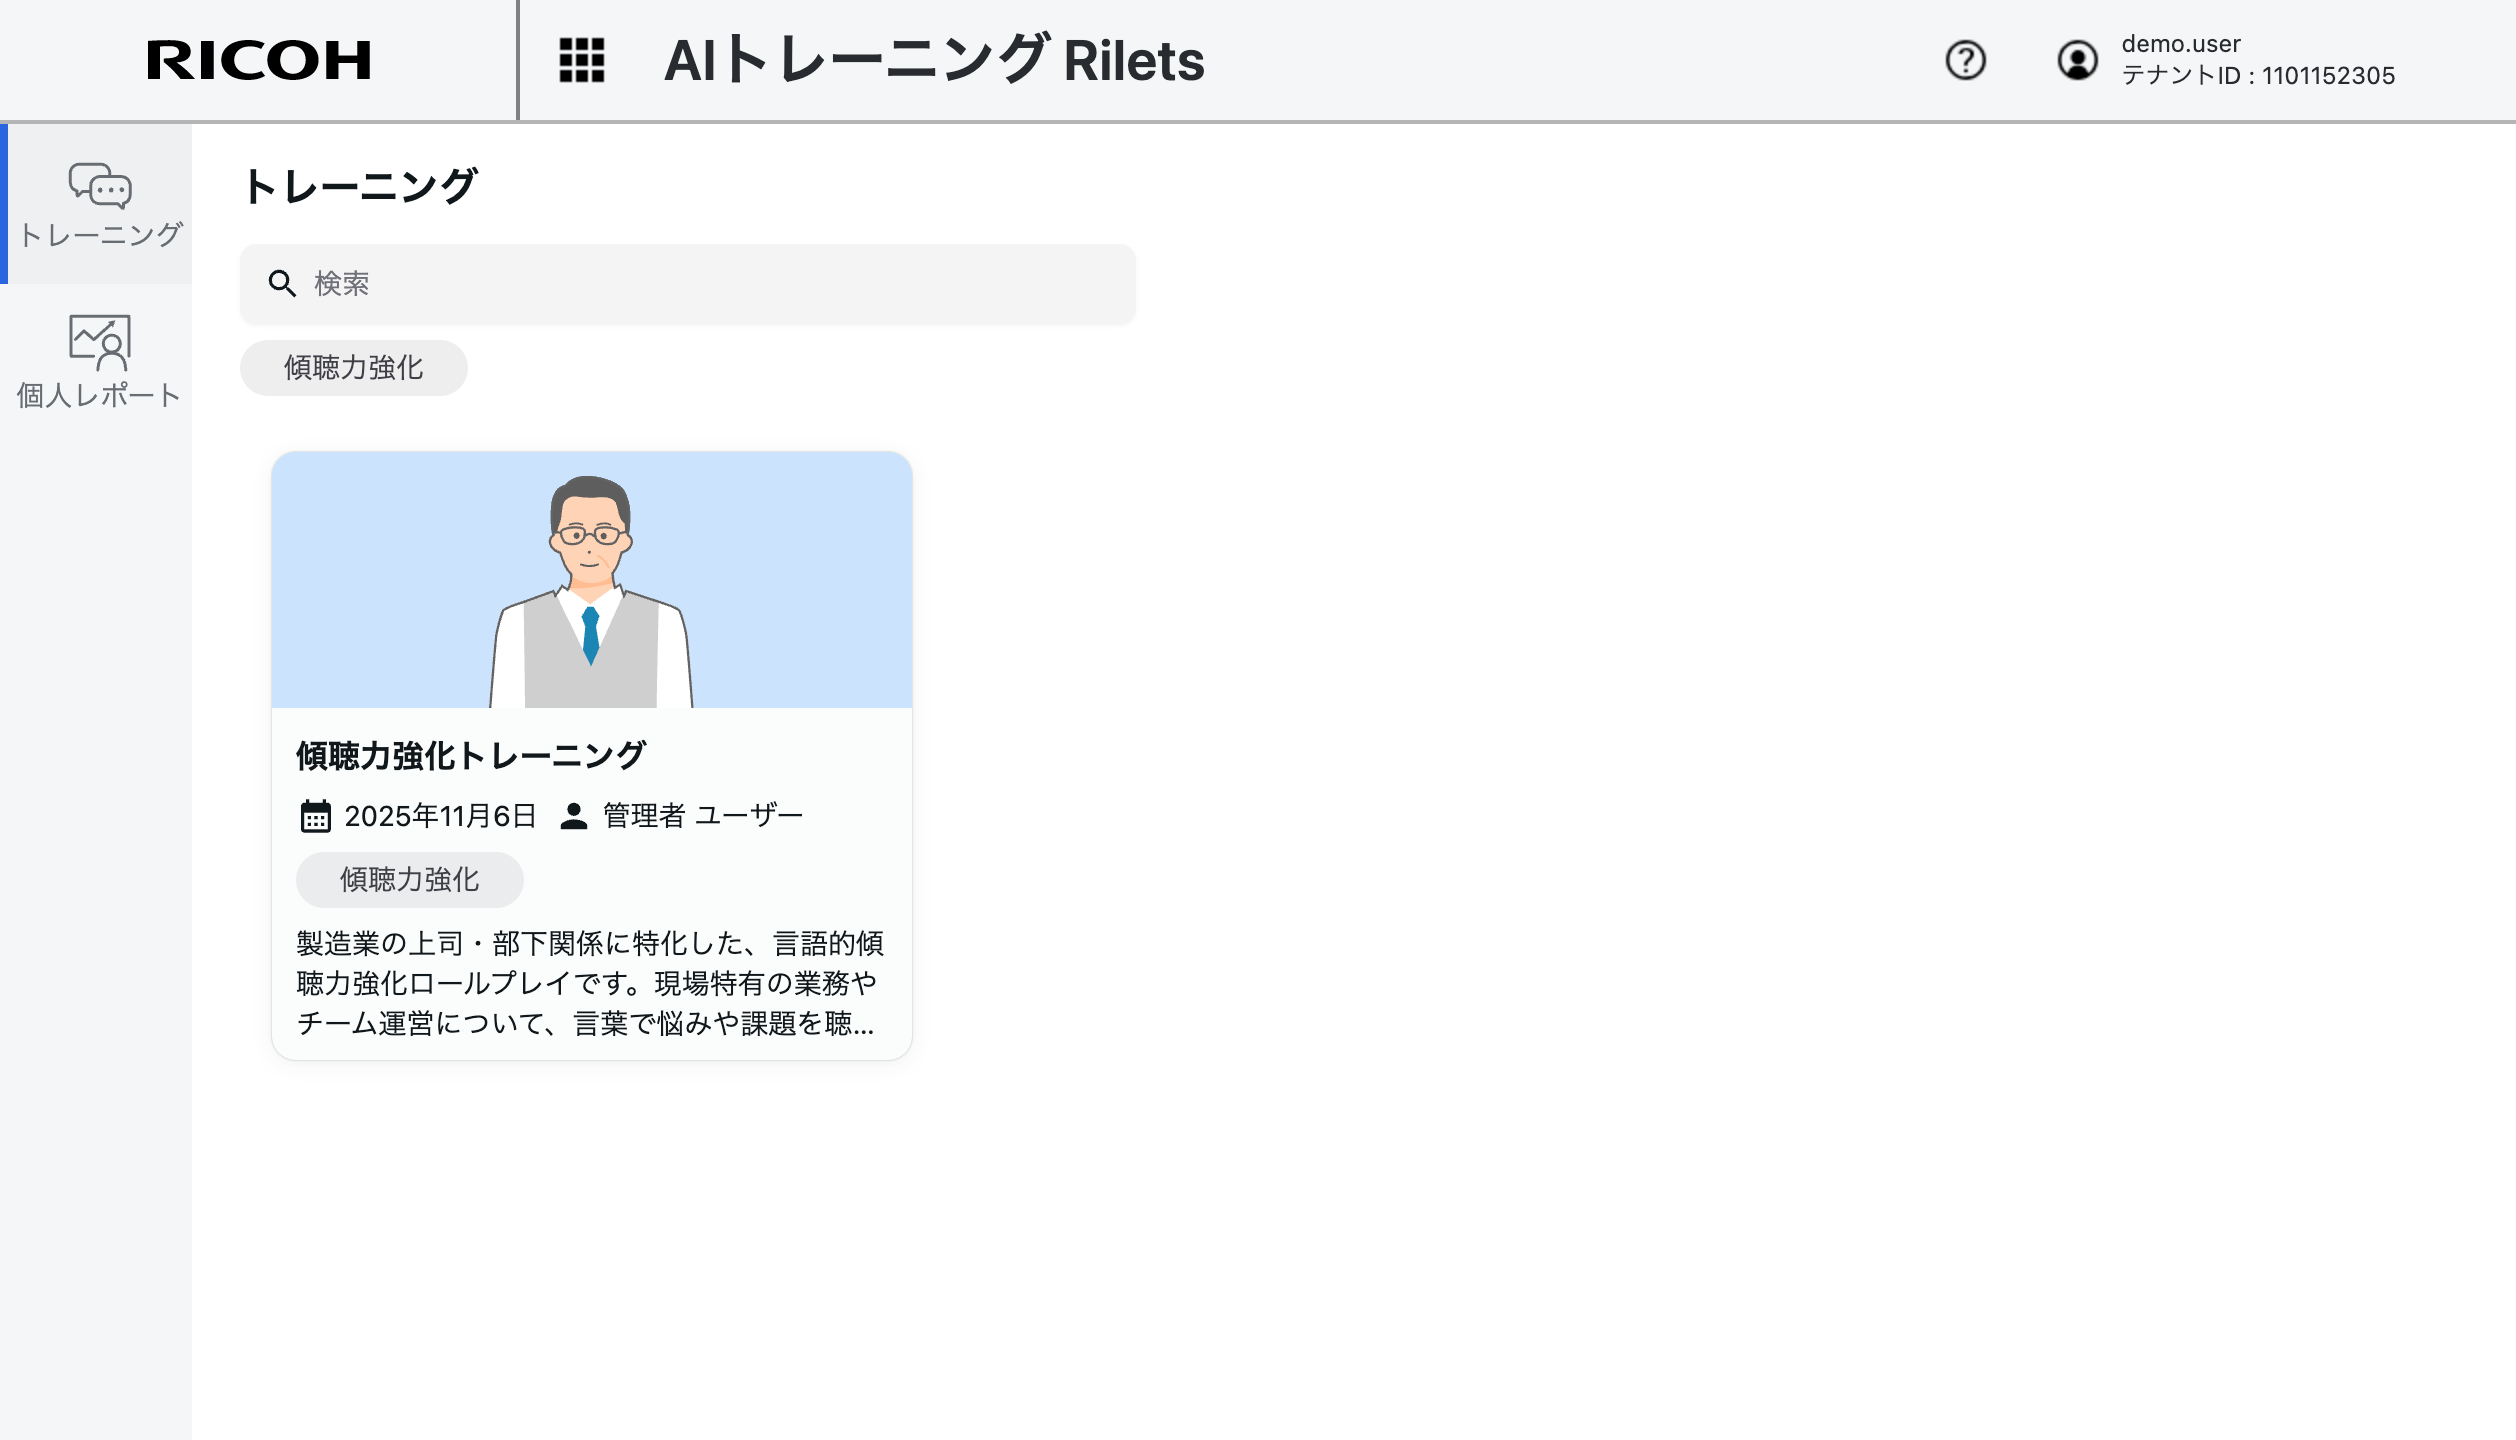Screen dimensions: 2516x1440
Task: Open the 個人レポート sidebar label
Action: tap(98, 396)
